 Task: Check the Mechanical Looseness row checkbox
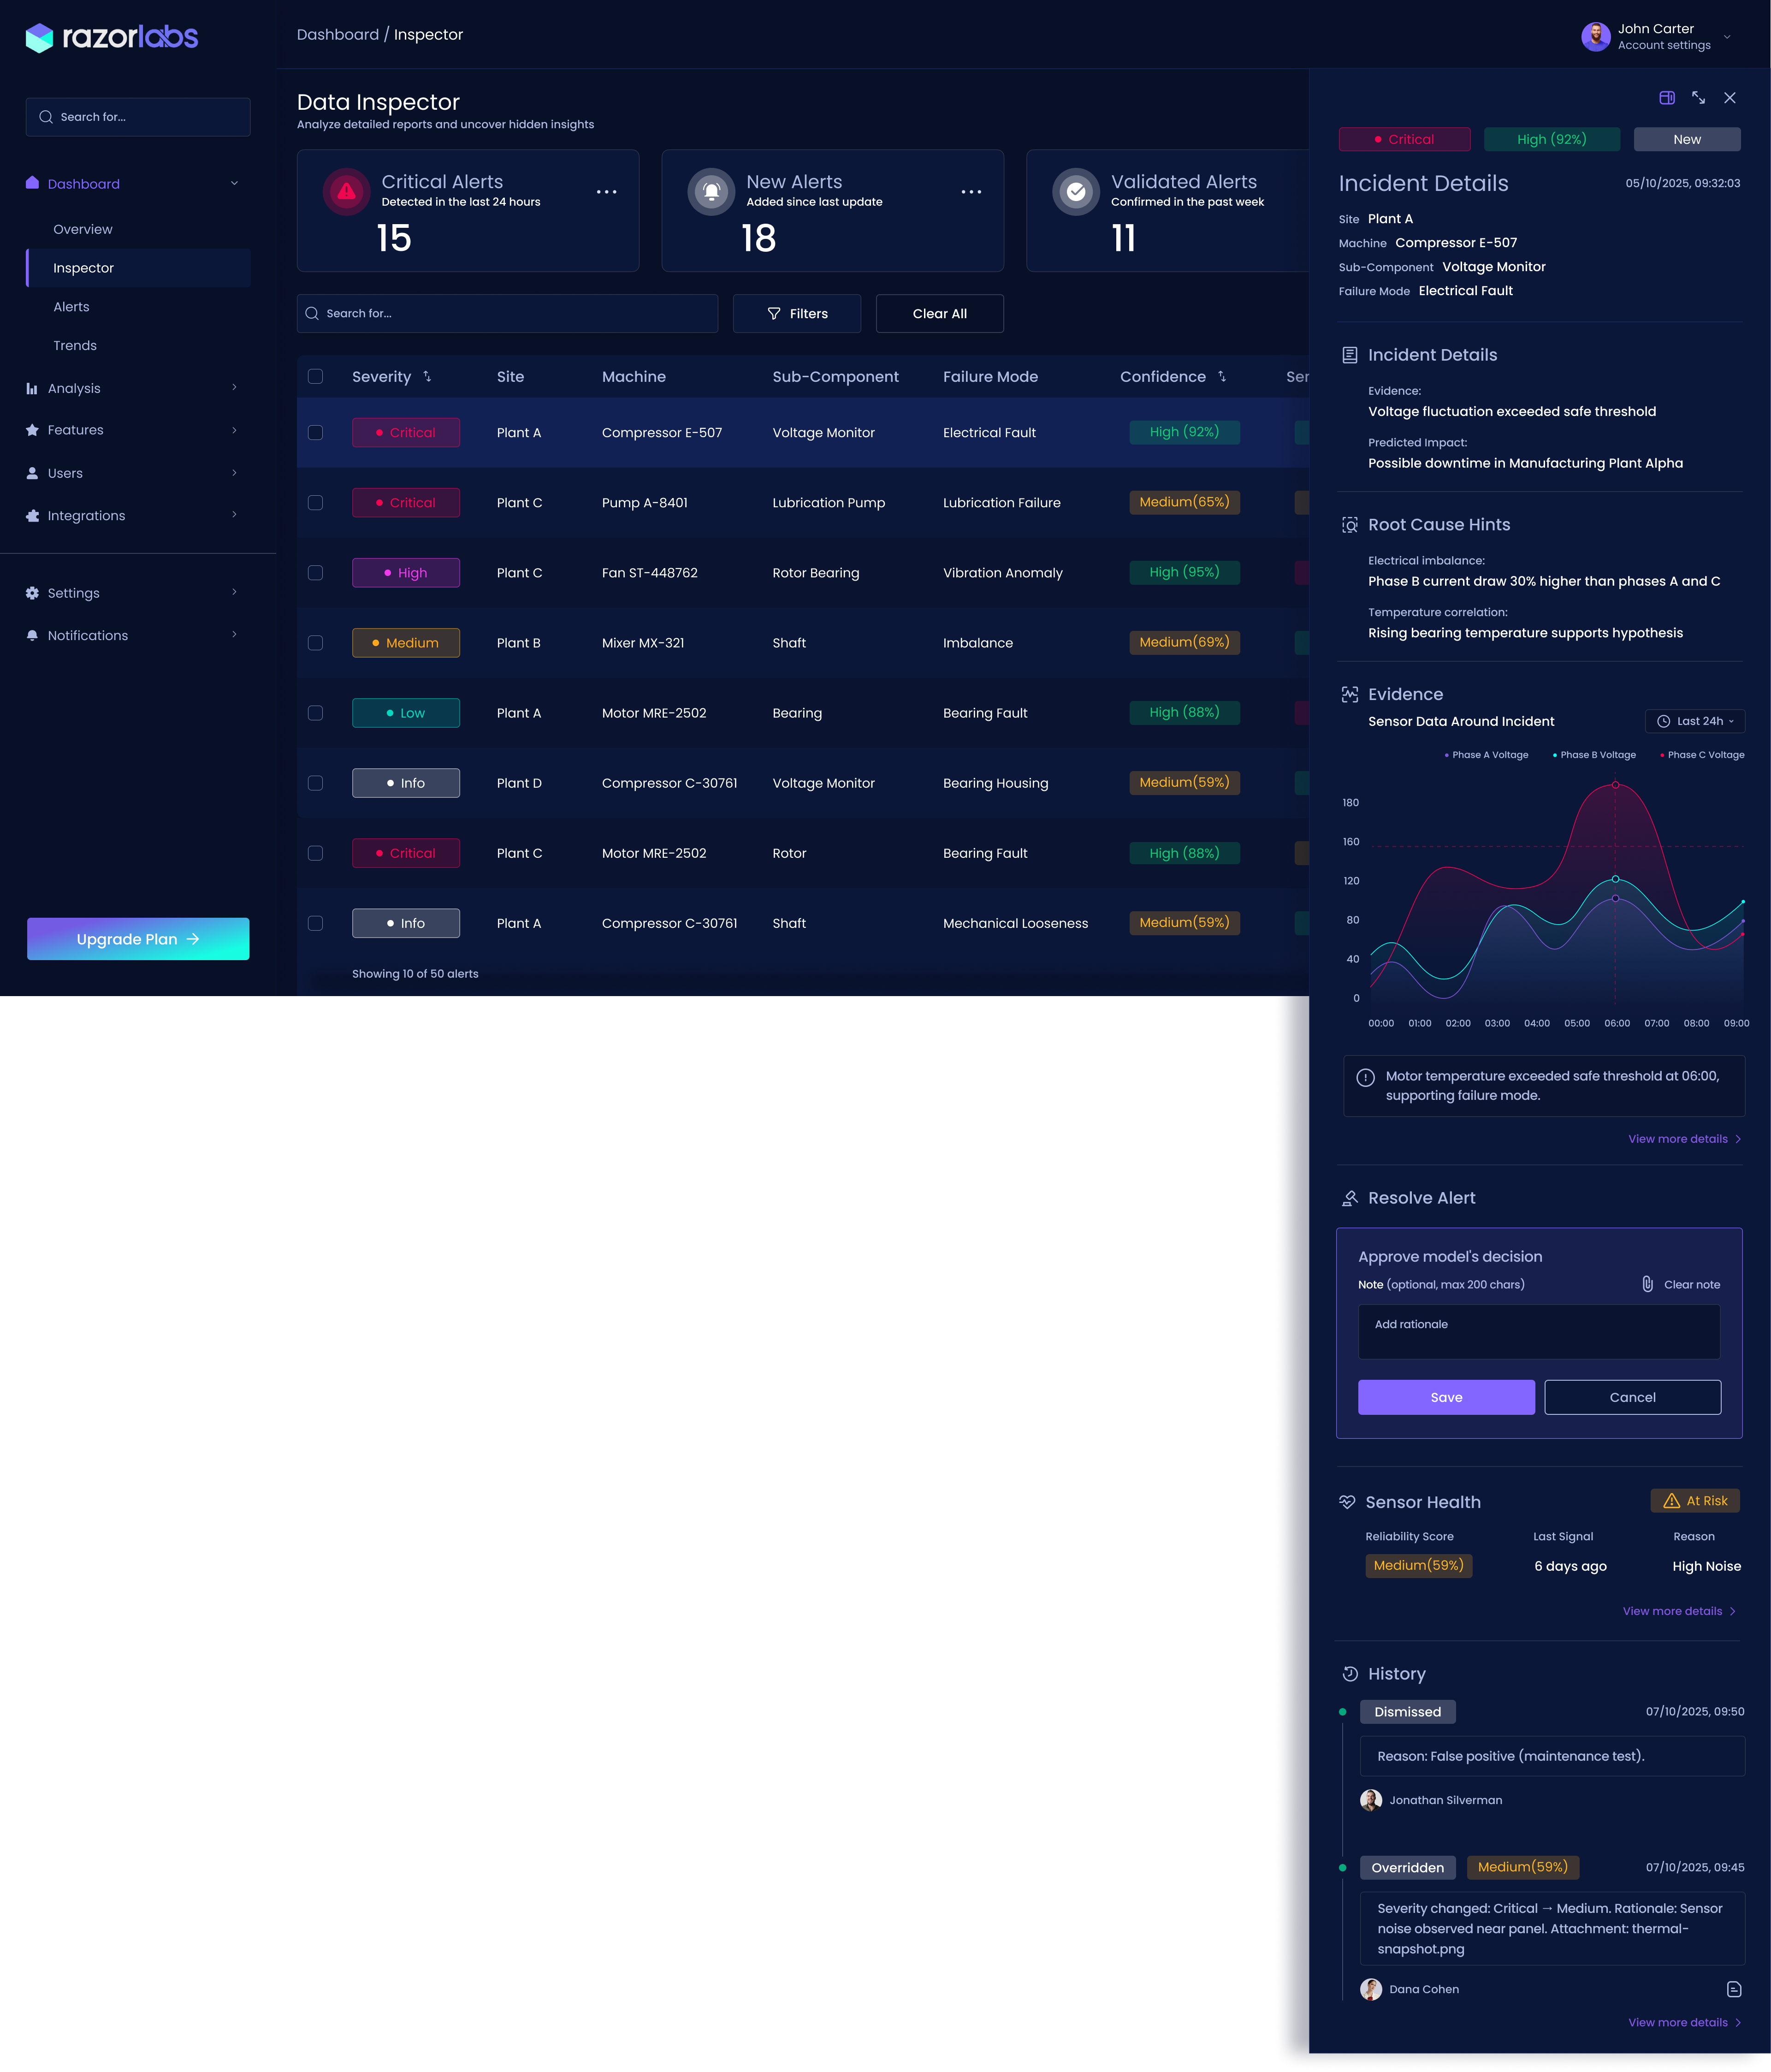(315, 923)
